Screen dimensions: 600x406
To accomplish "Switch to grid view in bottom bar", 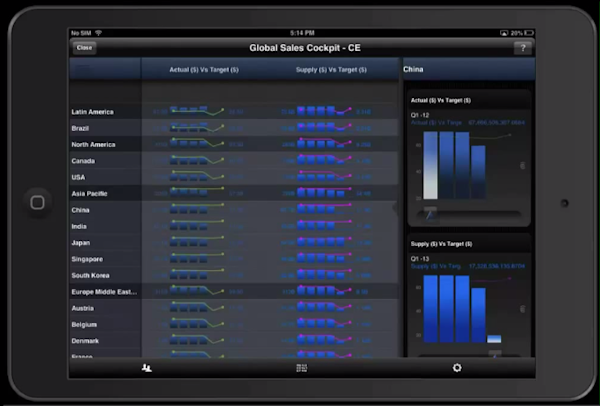I will (301, 368).
